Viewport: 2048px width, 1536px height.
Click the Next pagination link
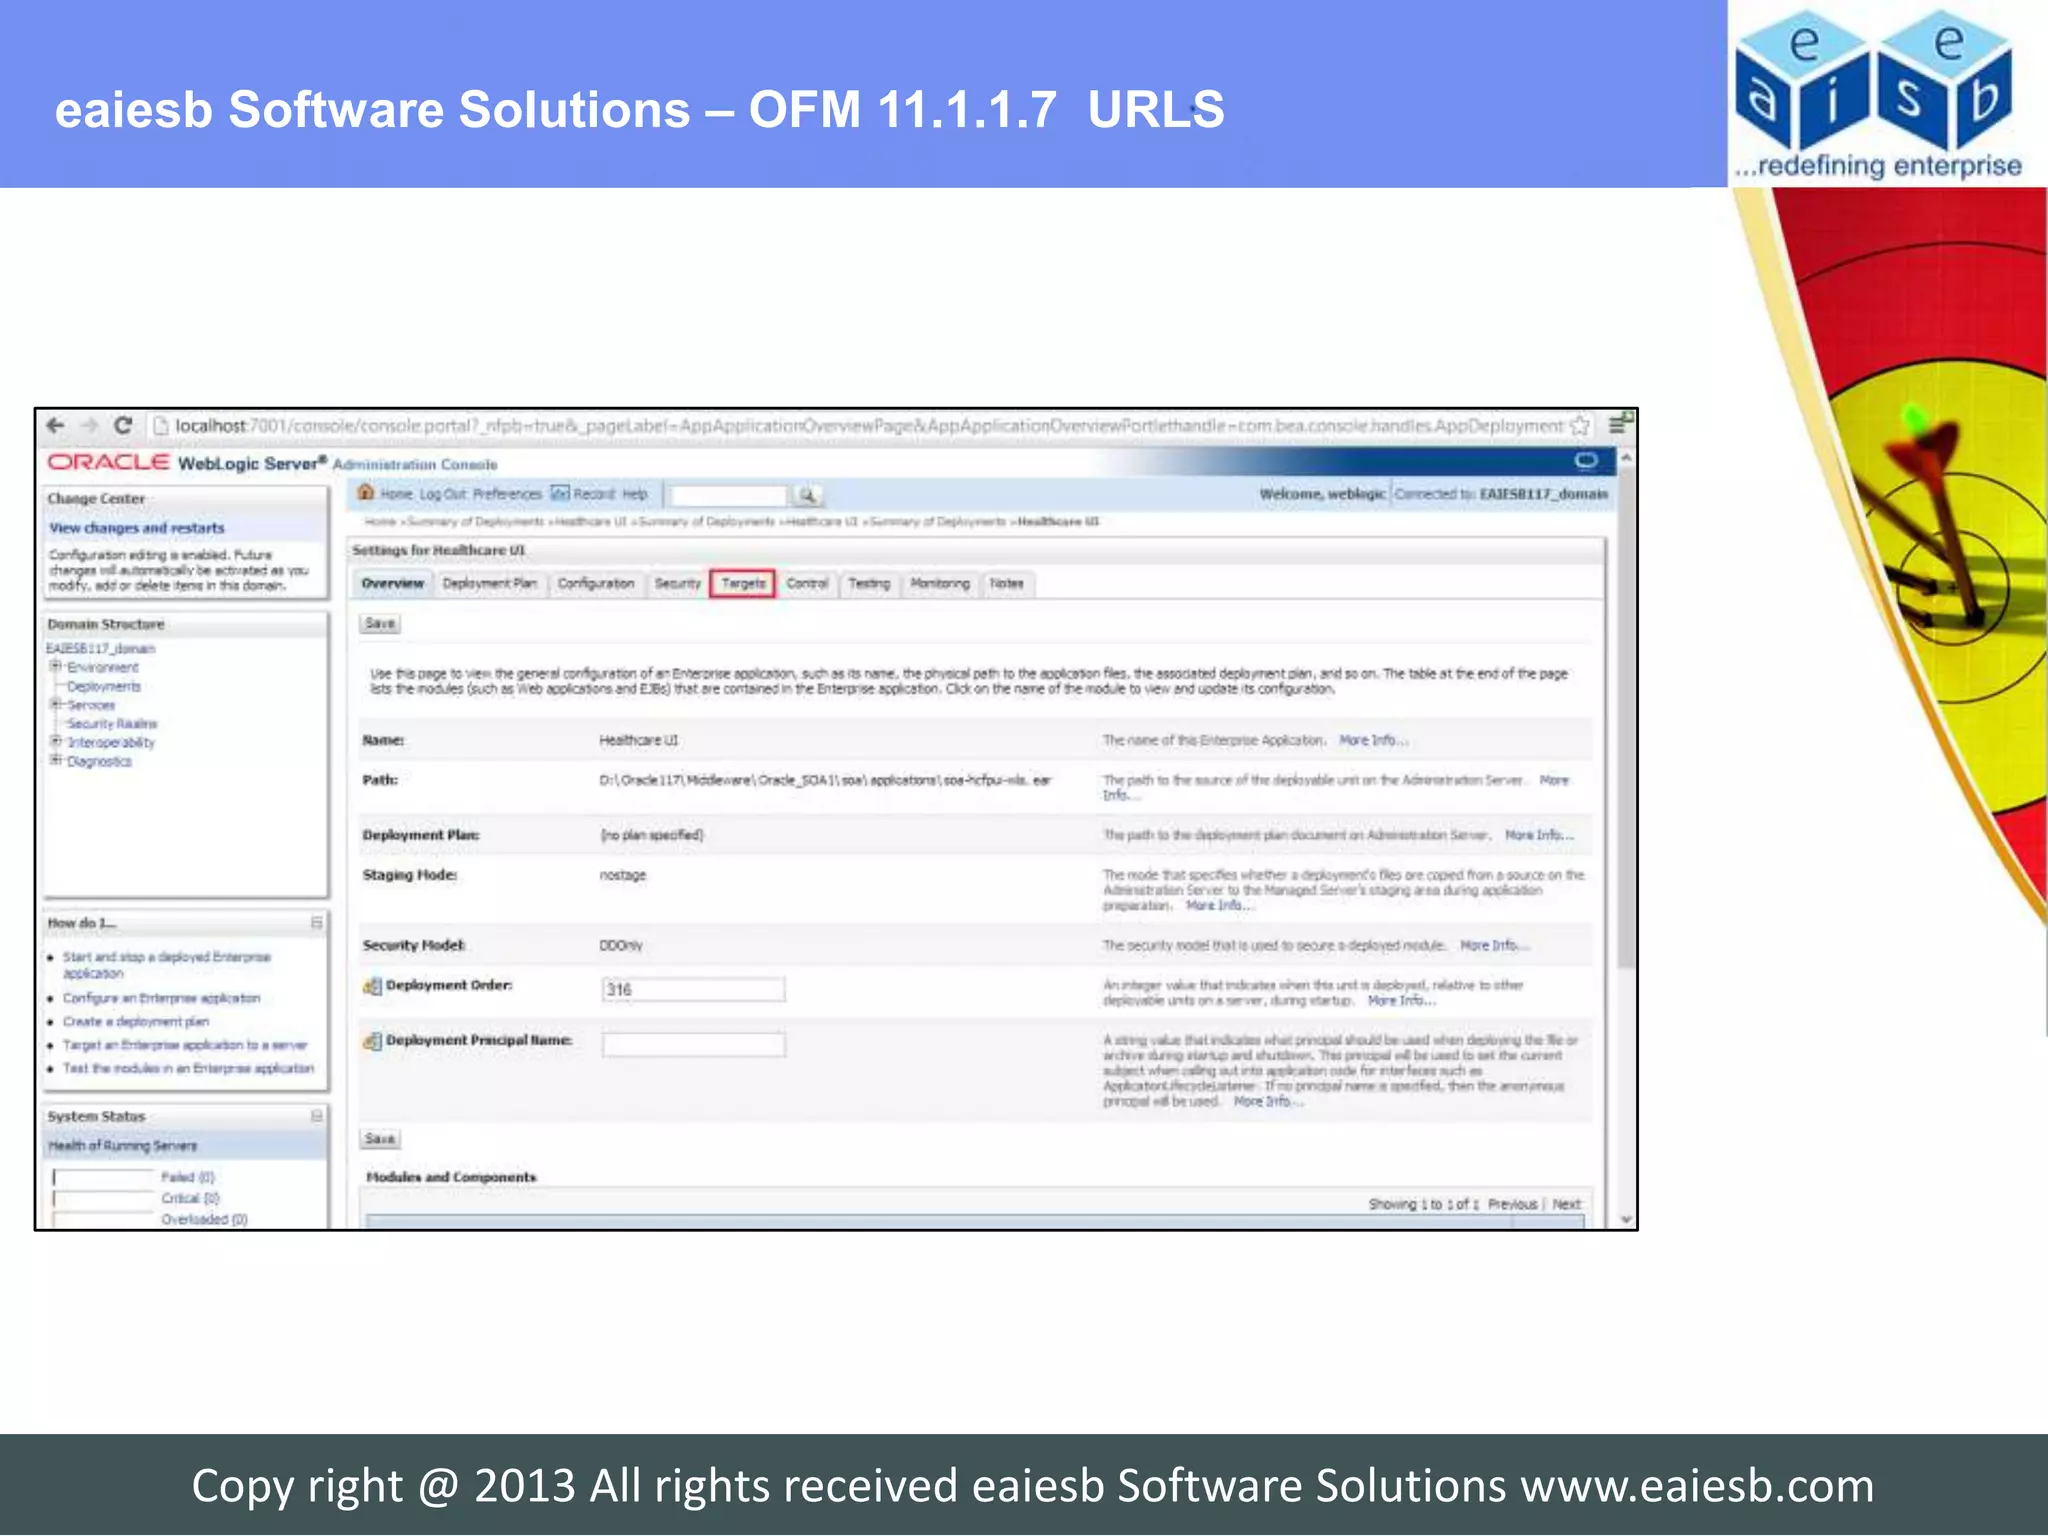click(1566, 1204)
